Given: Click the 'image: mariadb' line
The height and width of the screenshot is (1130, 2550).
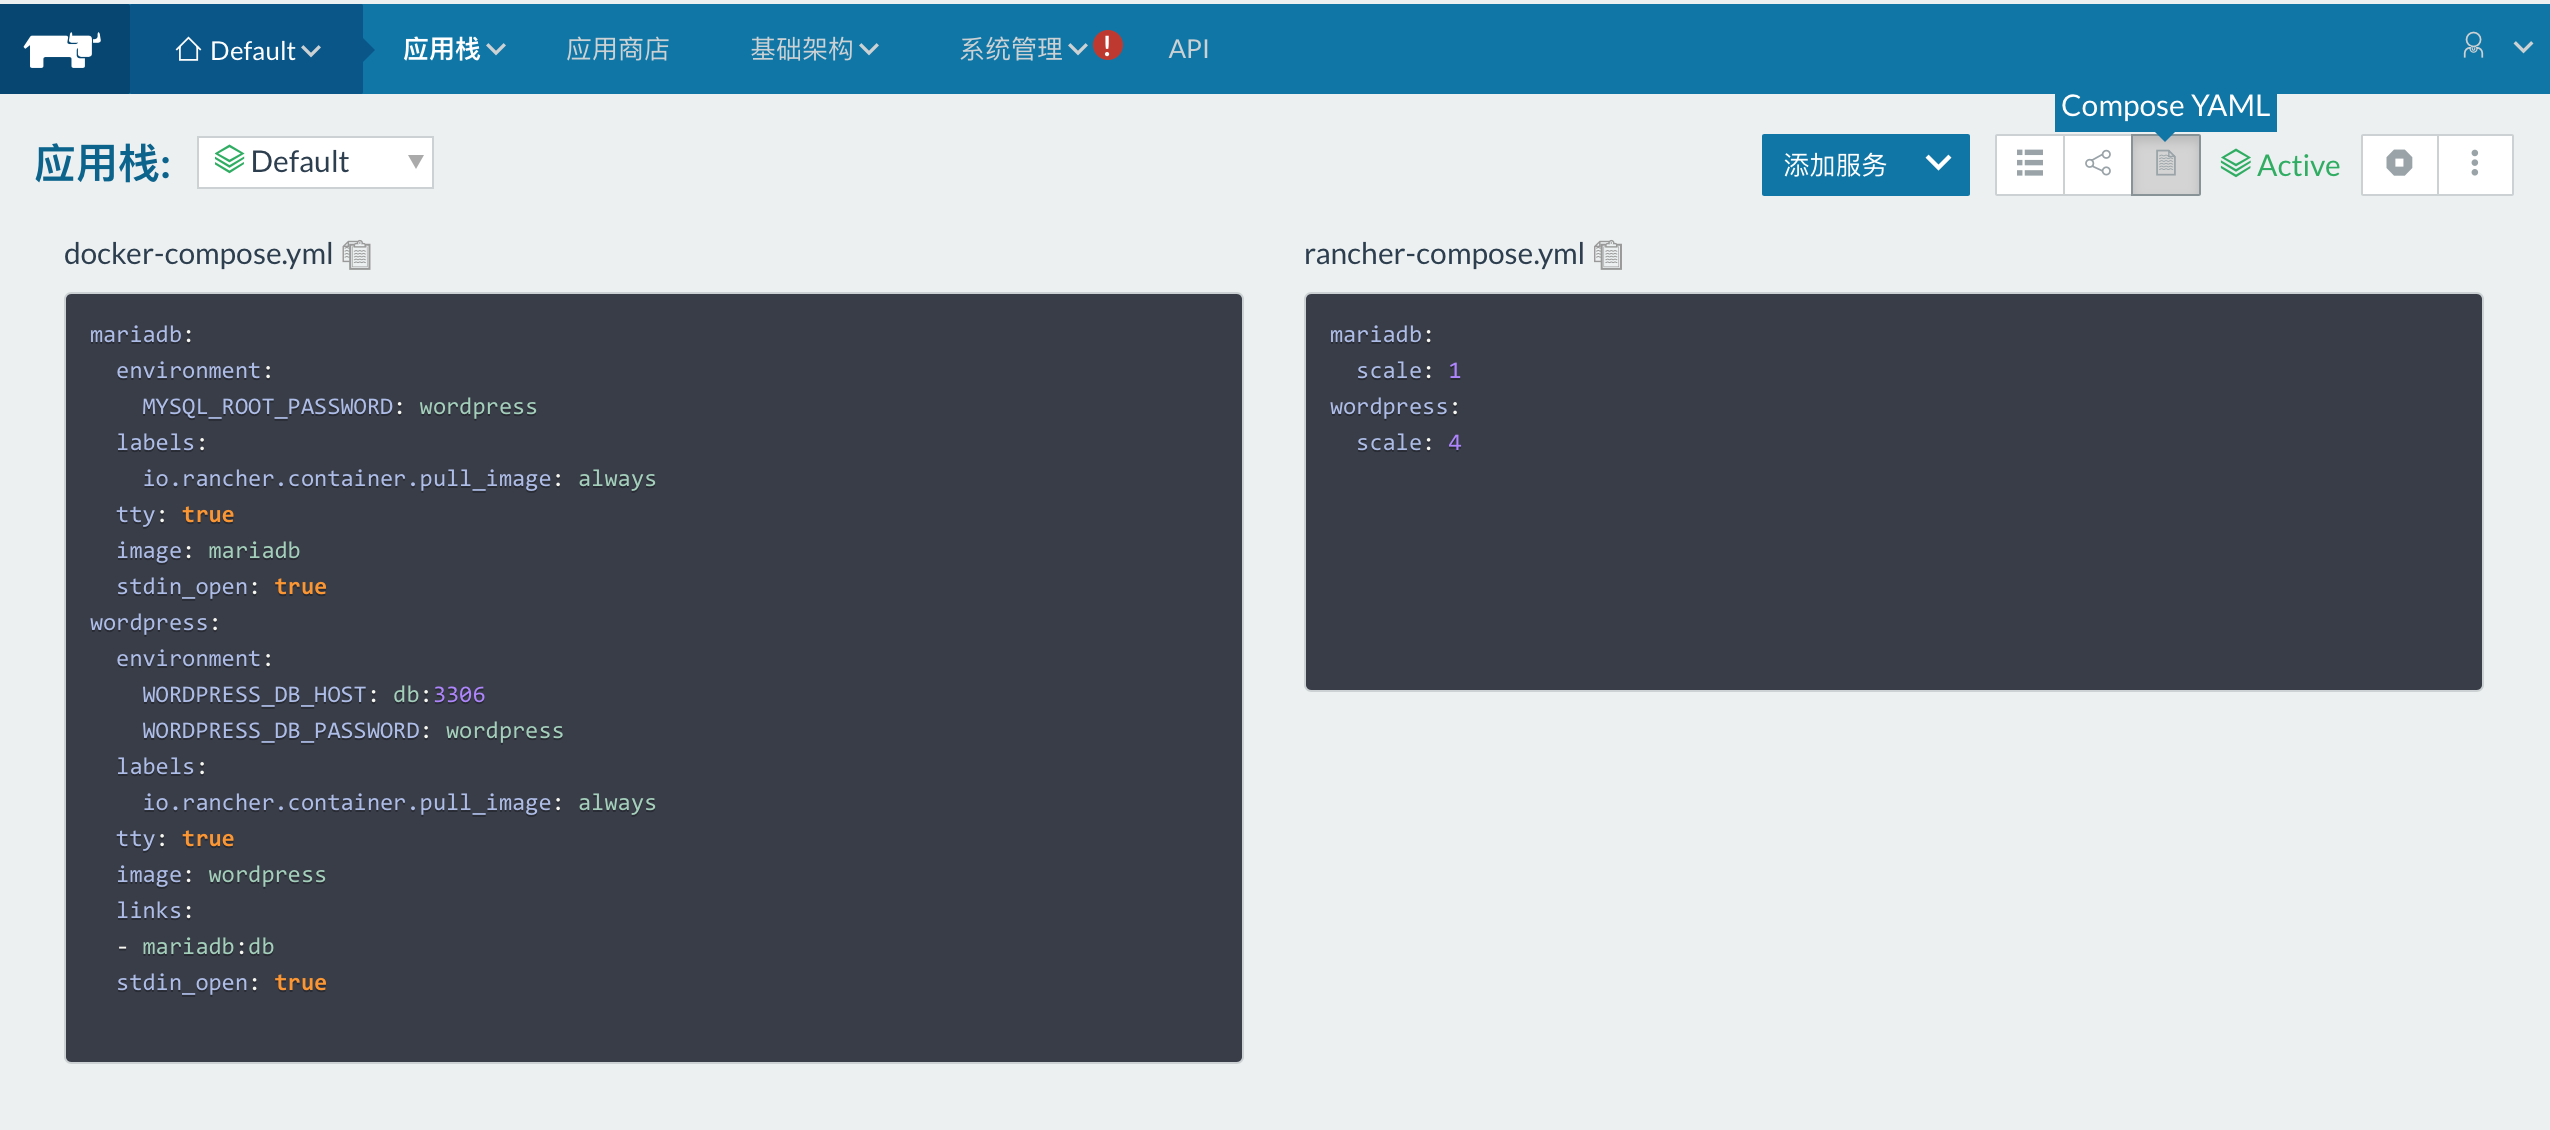Looking at the screenshot, I should [207, 550].
